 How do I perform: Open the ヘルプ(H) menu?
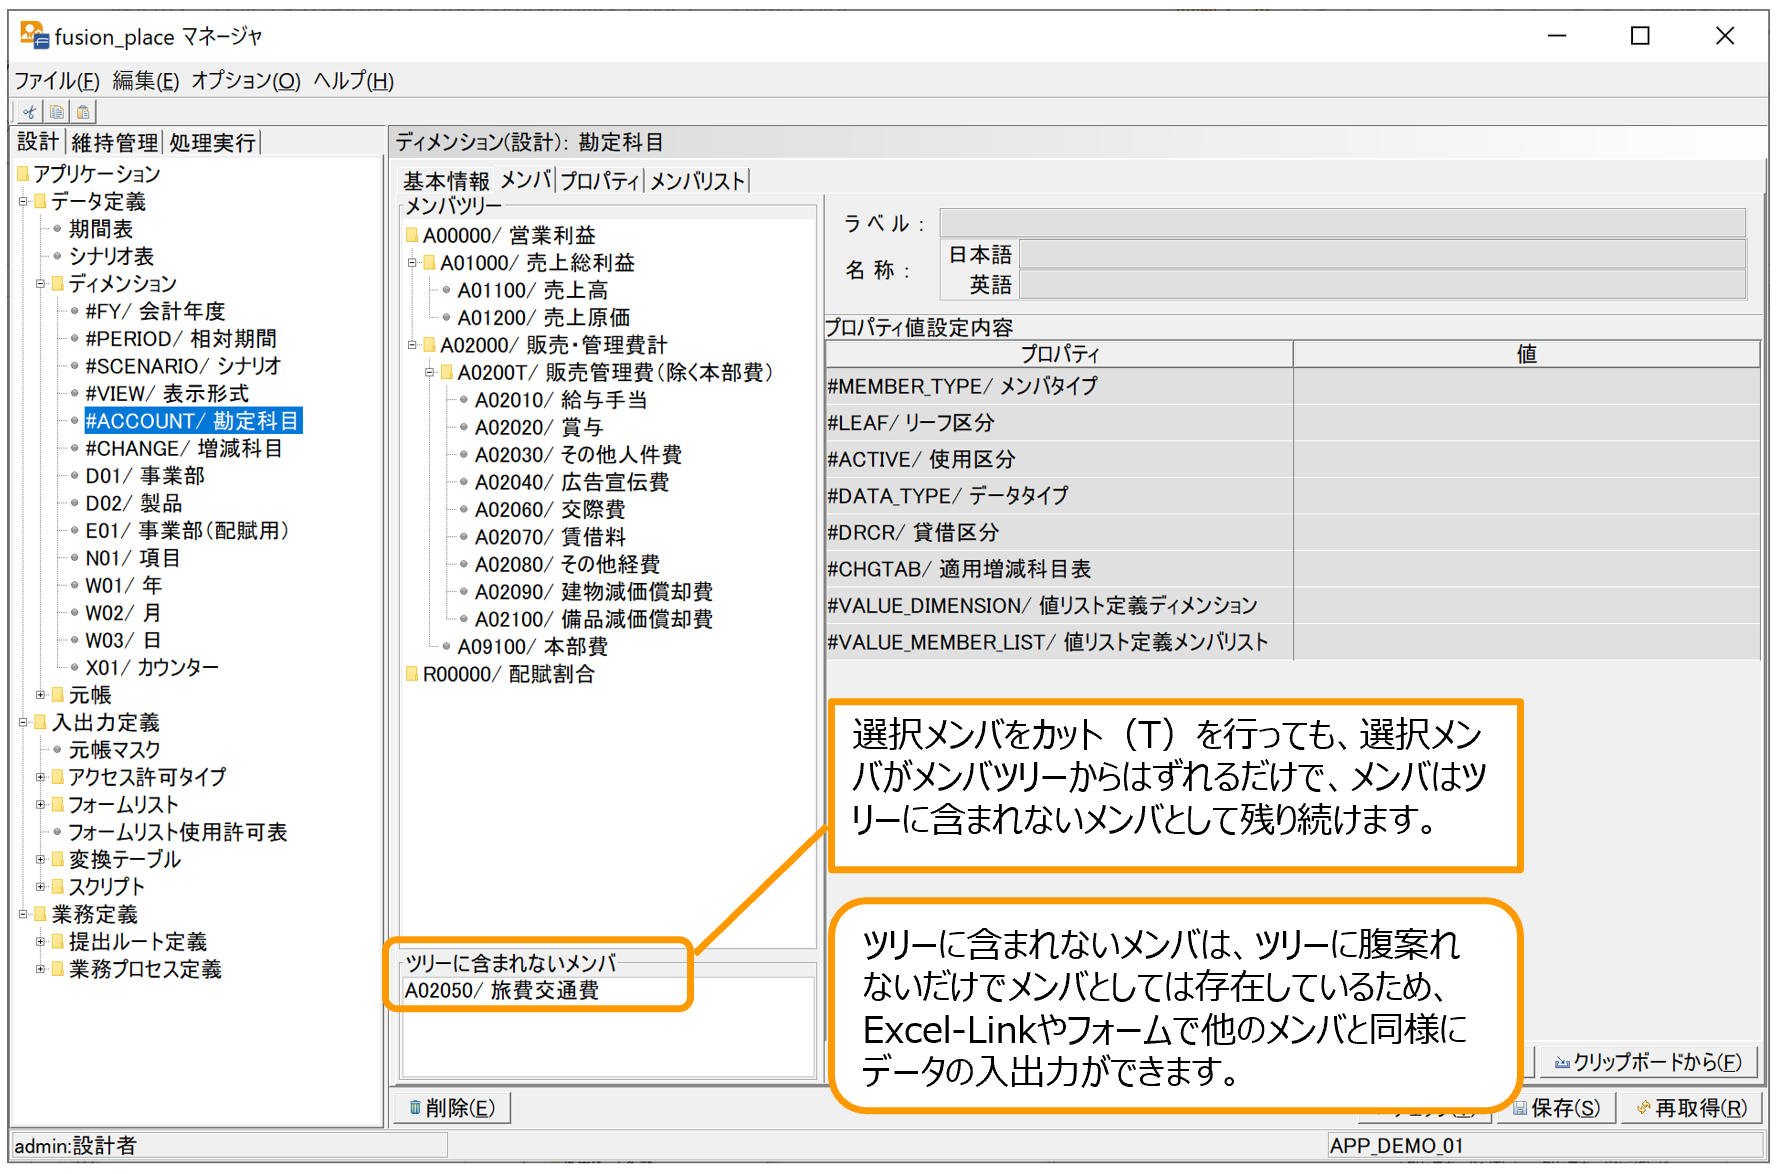(354, 81)
